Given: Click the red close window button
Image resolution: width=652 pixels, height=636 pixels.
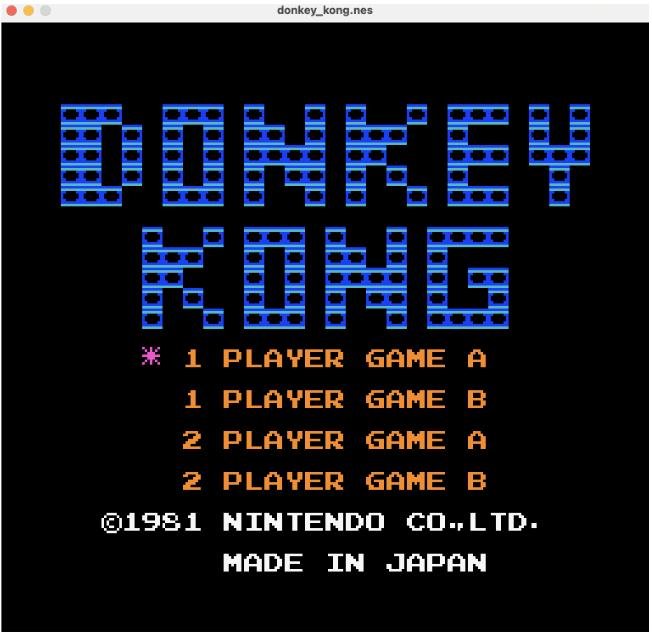Looking at the screenshot, I should coord(12,10).
